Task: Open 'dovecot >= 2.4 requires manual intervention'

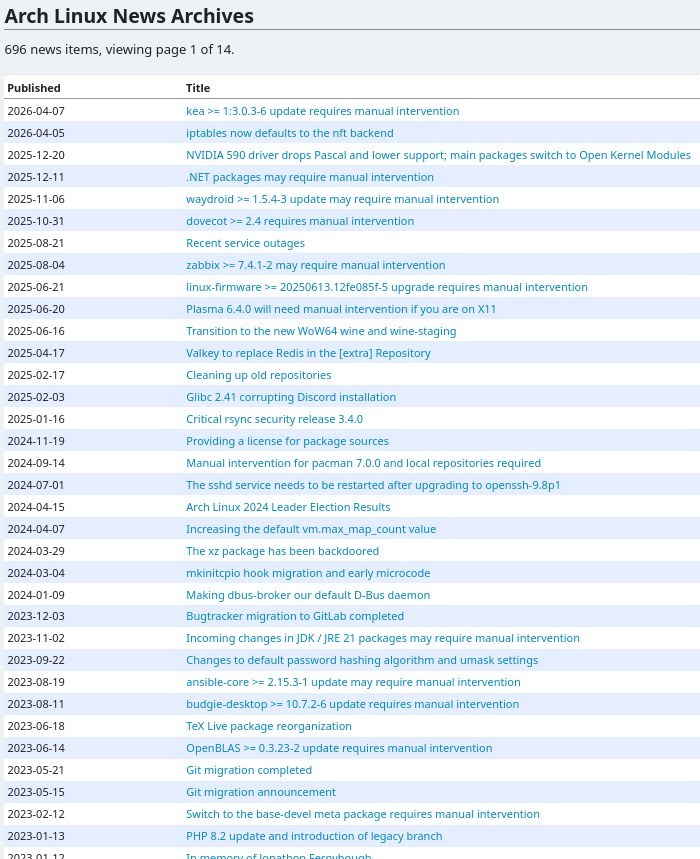Action: point(300,221)
